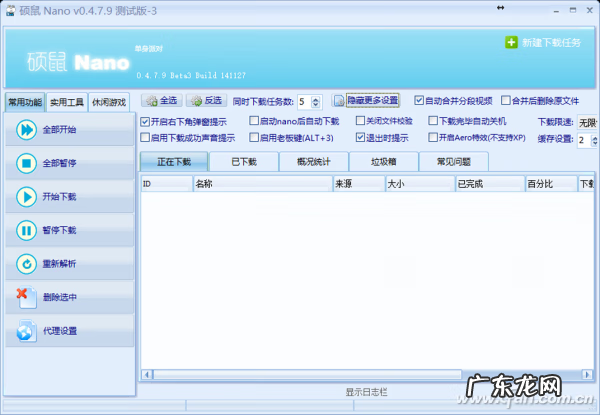
Task: Toggle 退出时提示 checkbox
Action: (361, 139)
